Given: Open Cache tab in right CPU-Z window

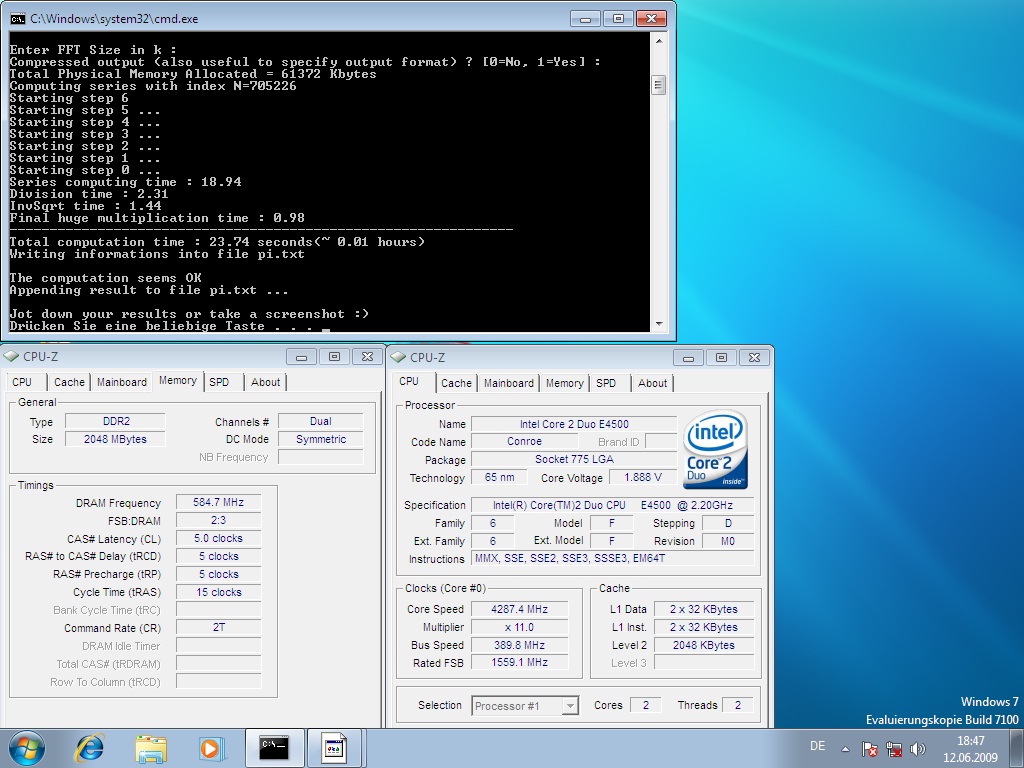Looking at the screenshot, I should click(456, 383).
